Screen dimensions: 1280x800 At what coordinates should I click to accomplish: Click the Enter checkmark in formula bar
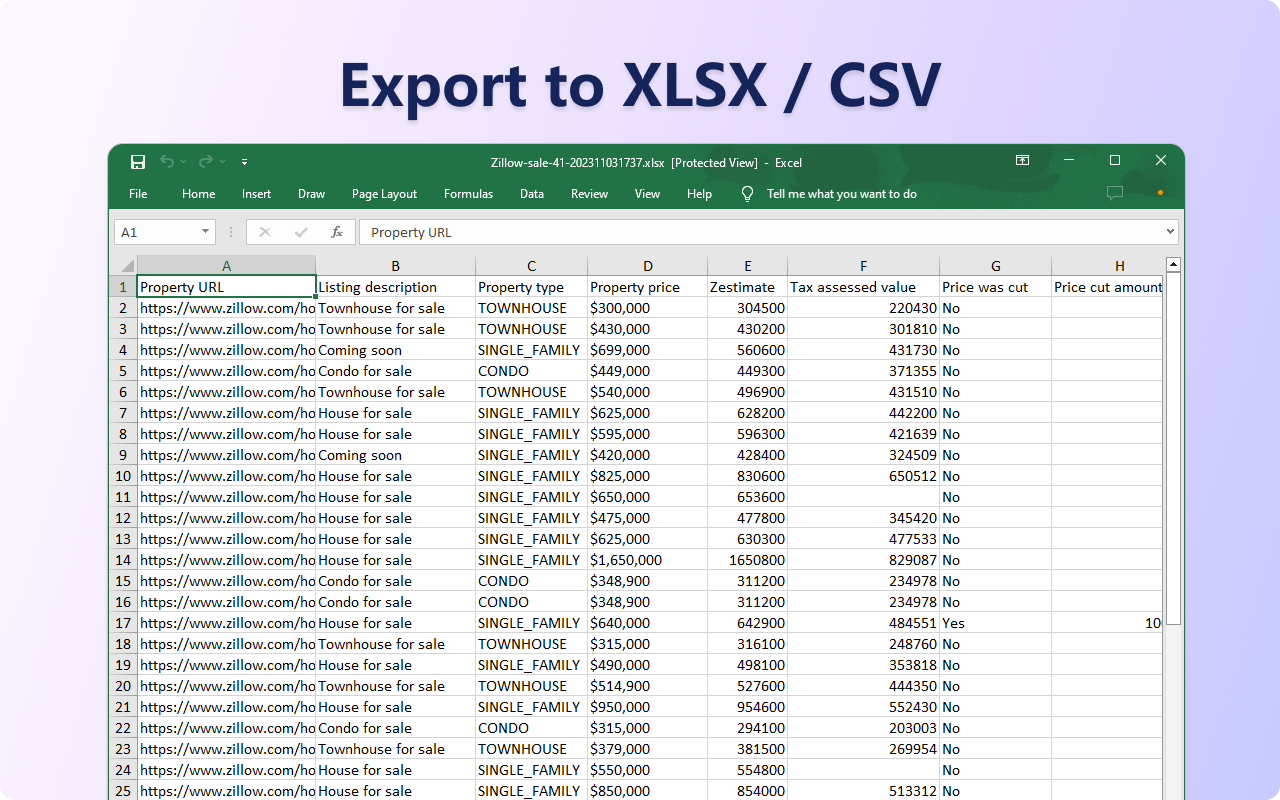(301, 232)
